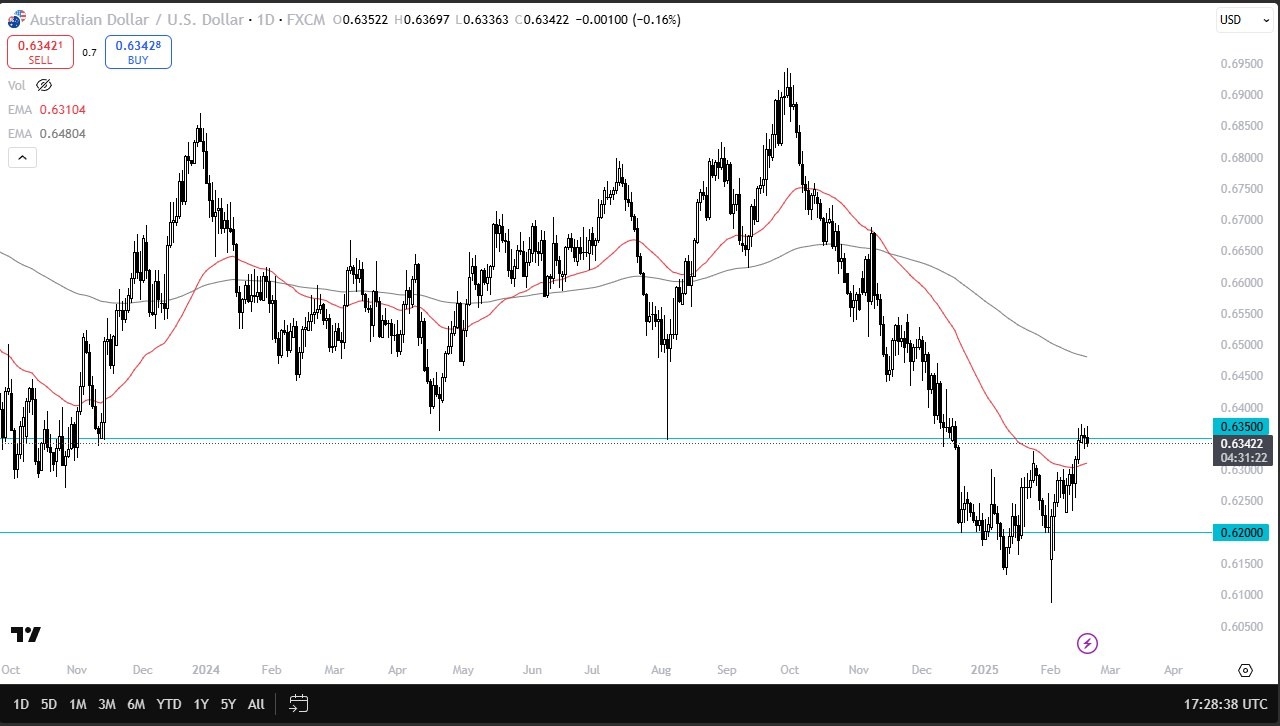Click the Vol indicator label

pos(17,86)
